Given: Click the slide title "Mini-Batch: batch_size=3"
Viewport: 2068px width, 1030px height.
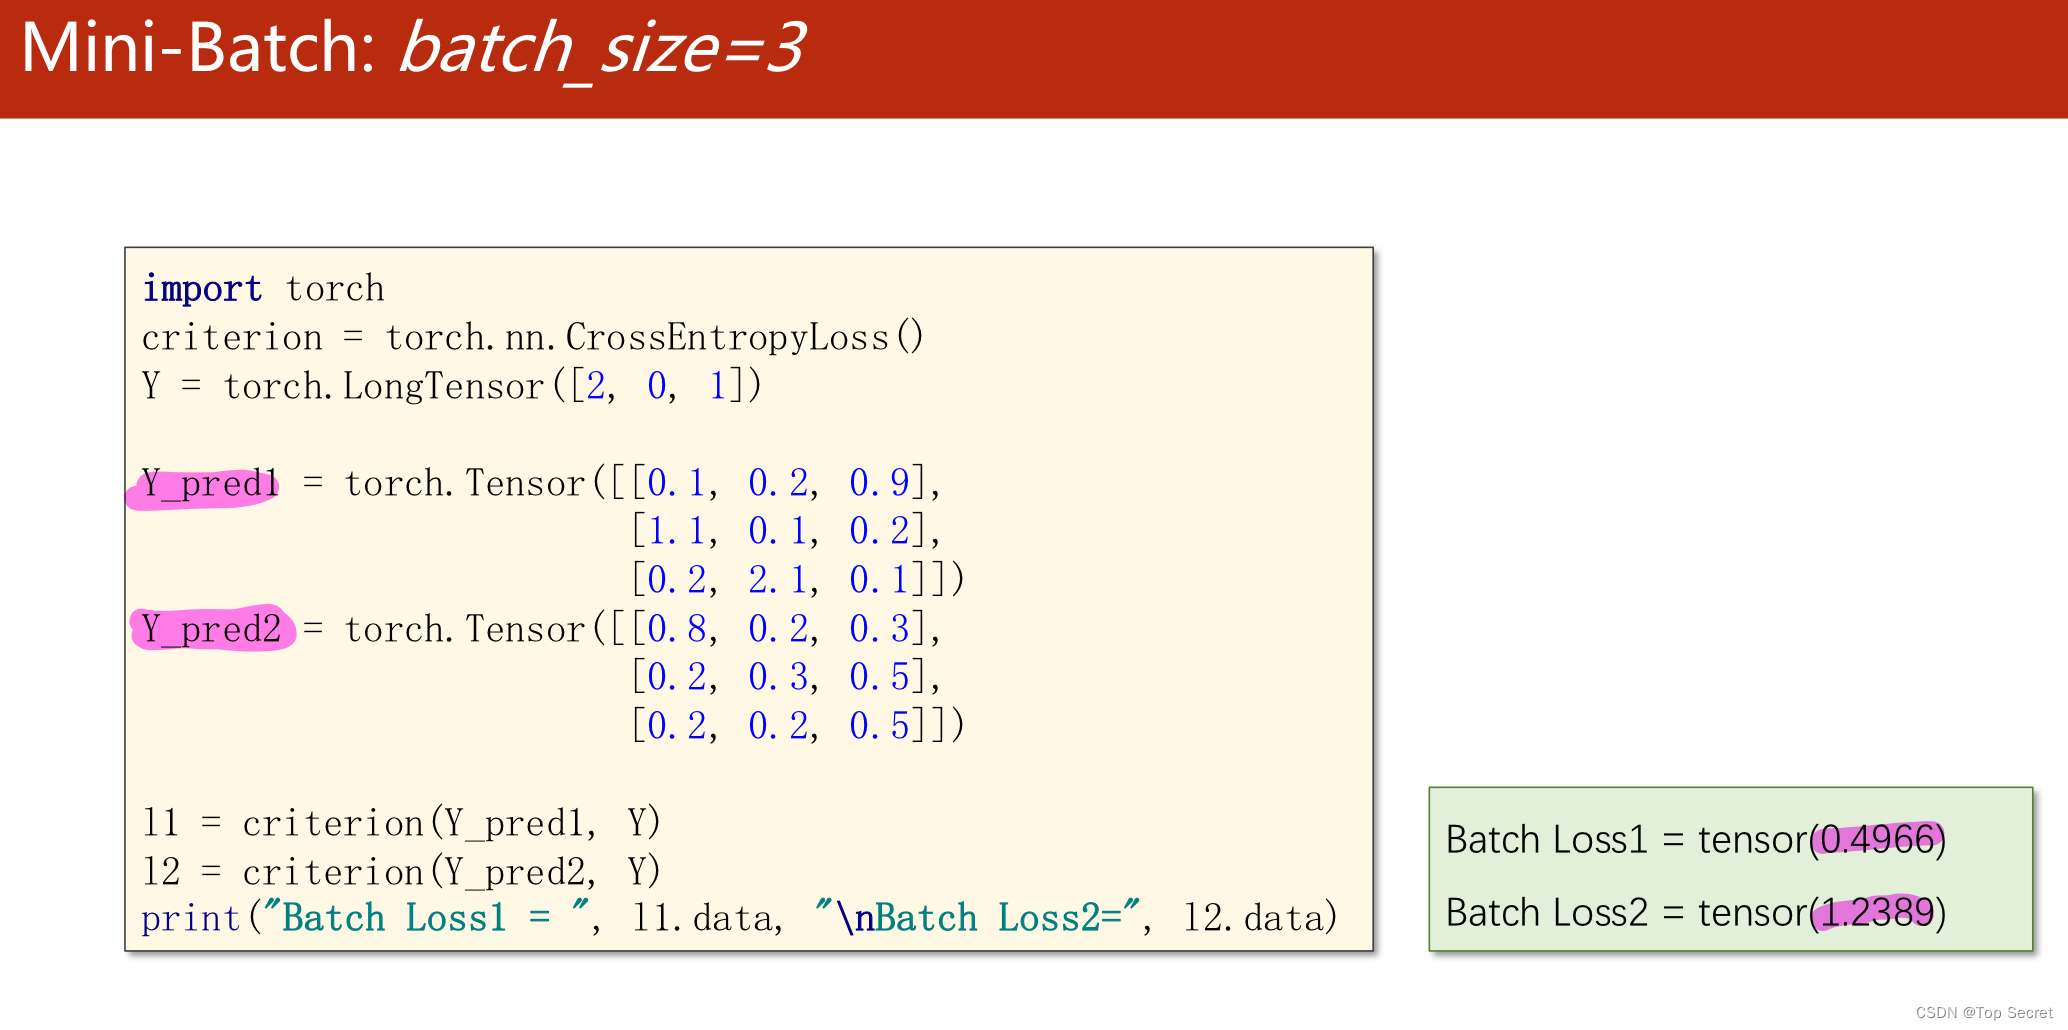Looking at the screenshot, I should pyautogui.click(x=412, y=48).
